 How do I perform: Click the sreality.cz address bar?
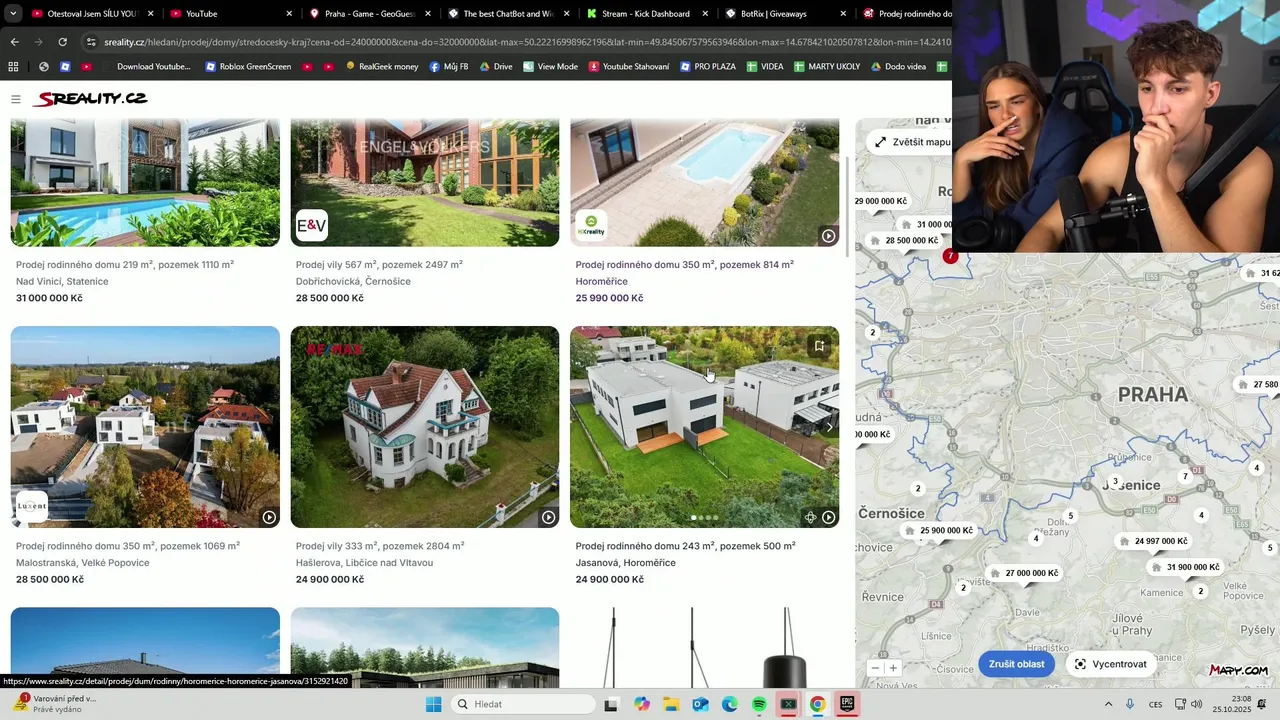pos(527,42)
